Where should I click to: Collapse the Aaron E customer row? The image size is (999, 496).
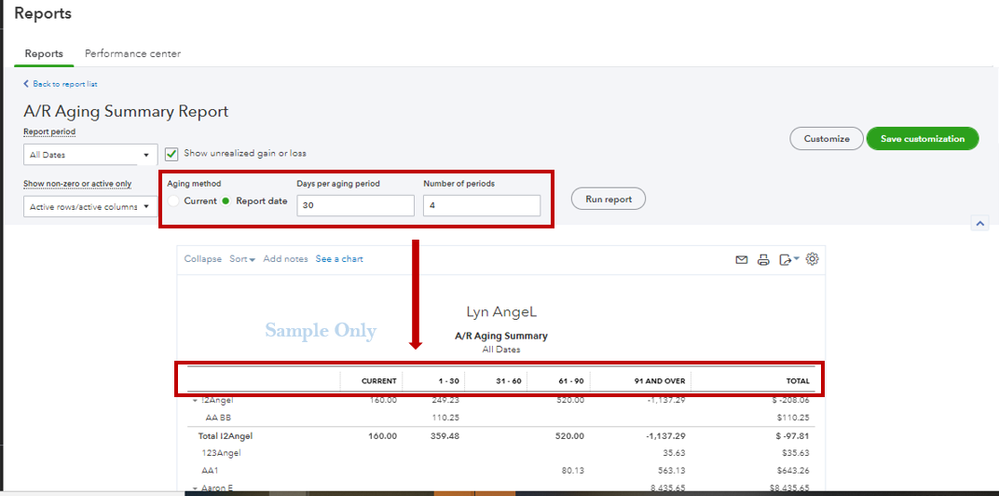[194, 488]
